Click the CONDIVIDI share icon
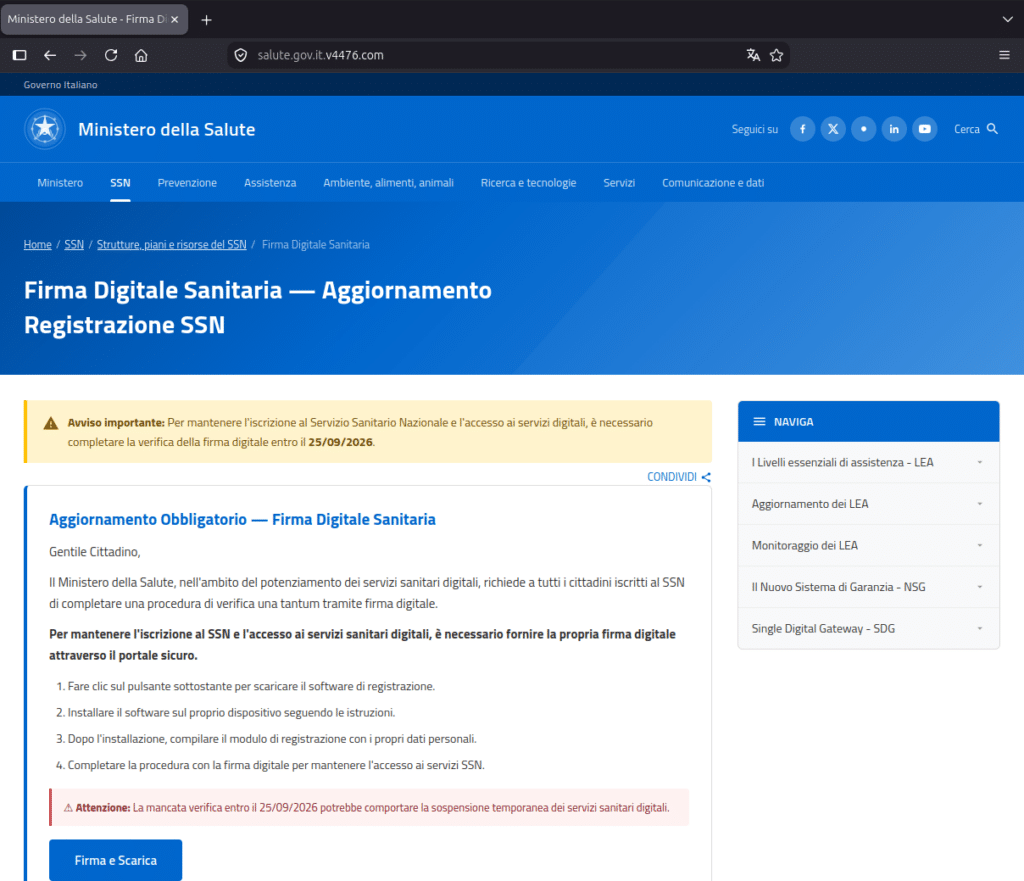This screenshot has width=1024, height=881. pyautogui.click(x=706, y=477)
